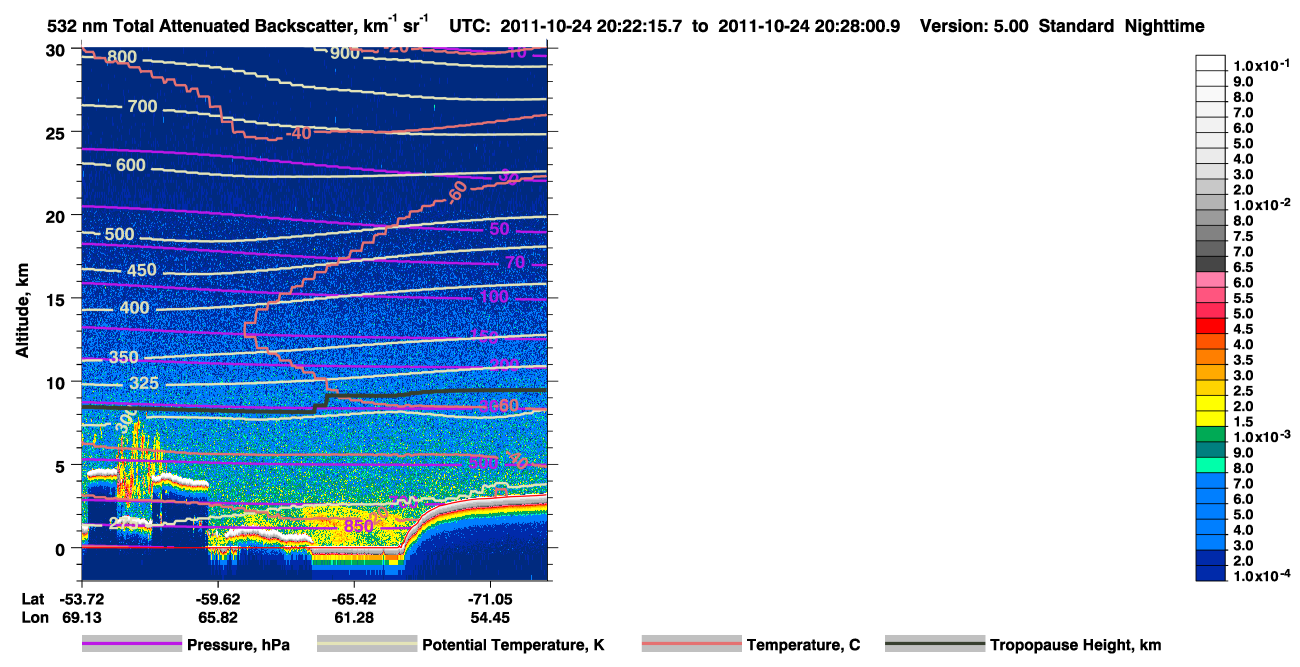This screenshot has width=1300, height=667.
Task: Click the 800 potential temperature contour label
Action: pos(122,57)
